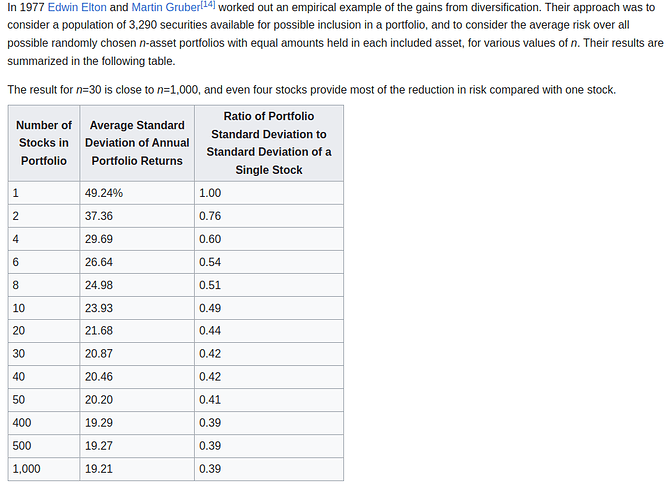Click the Ratio of Portfolio Standard Deviation header
The image size is (670, 500).
click(x=269, y=143)
